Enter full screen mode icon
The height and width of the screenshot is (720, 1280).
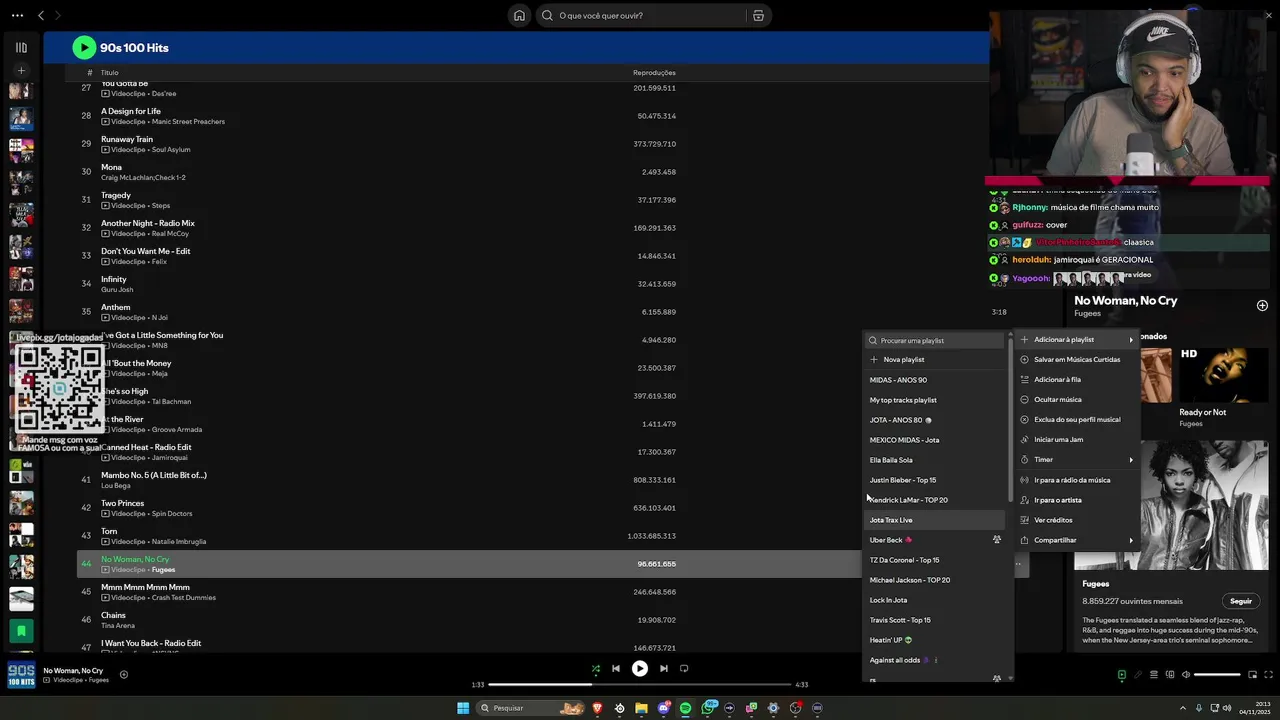[1268, 674]
